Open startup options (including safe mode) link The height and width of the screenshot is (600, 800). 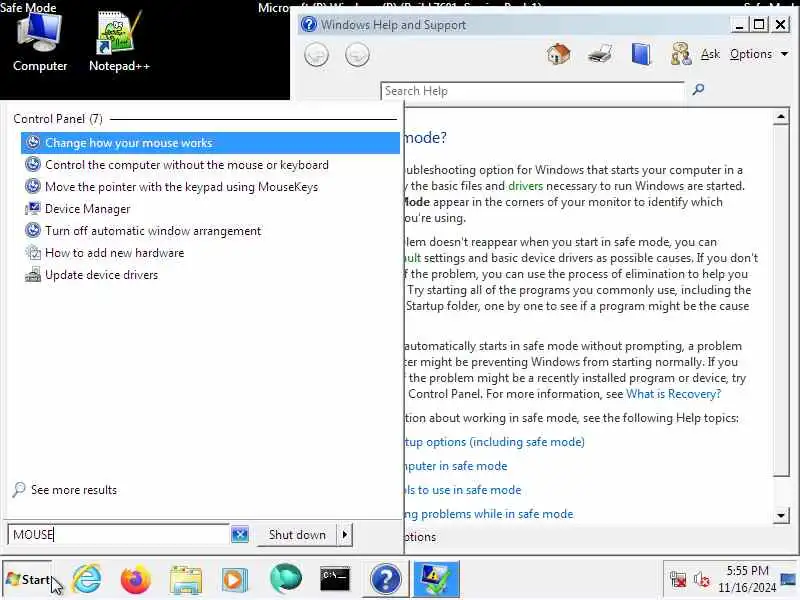click(494, 442)
